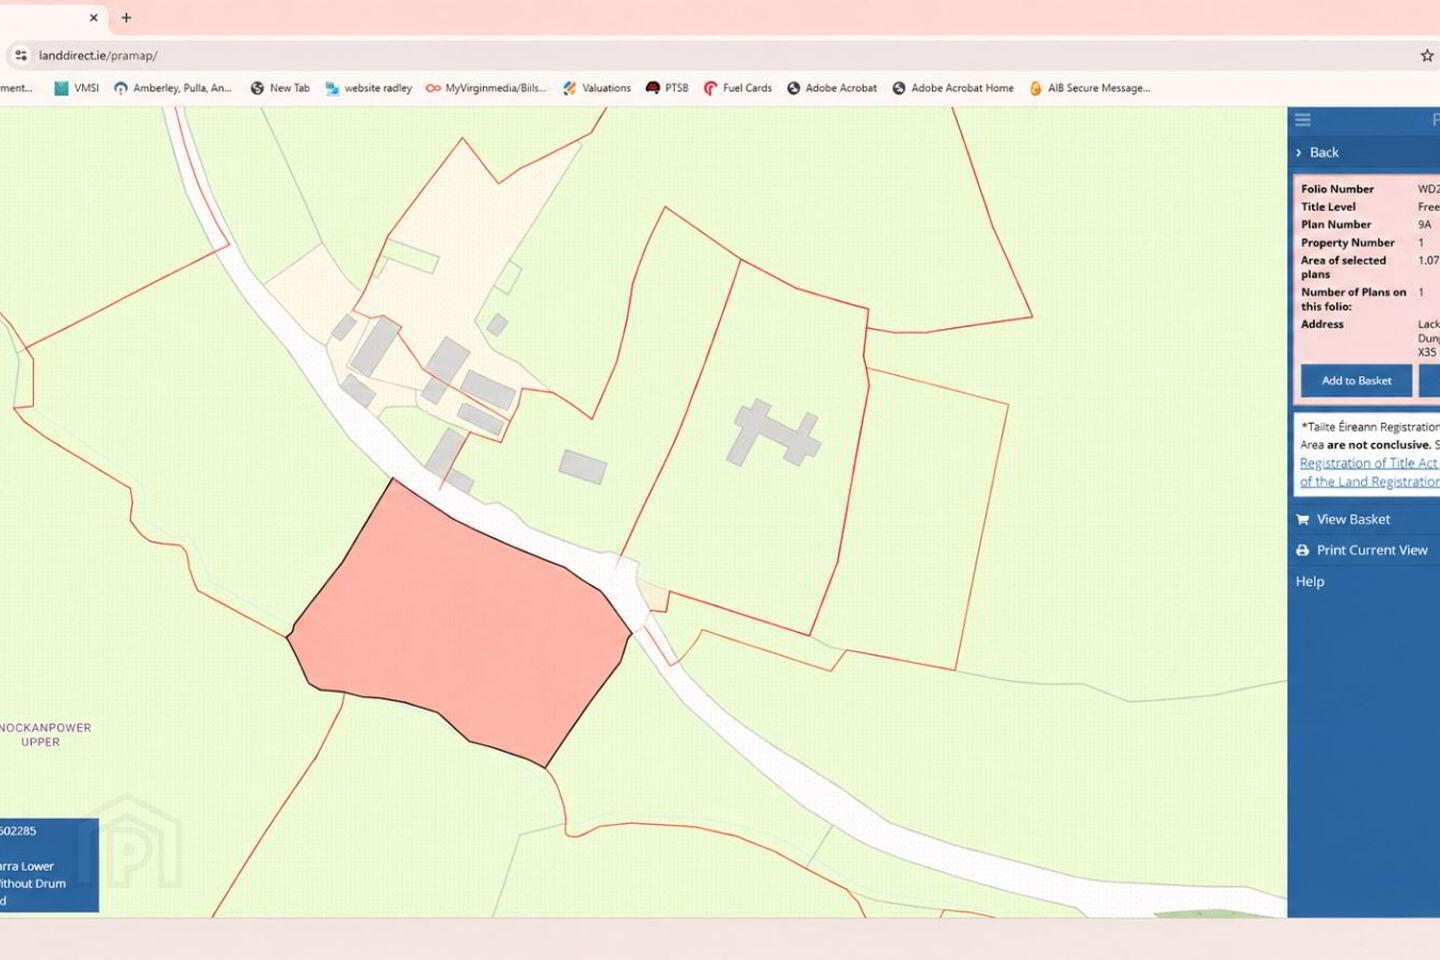Click the 'Area of selected plans' label
Image resolution: width=1440 pixels, height=960 pixels.
[1344, 267]
